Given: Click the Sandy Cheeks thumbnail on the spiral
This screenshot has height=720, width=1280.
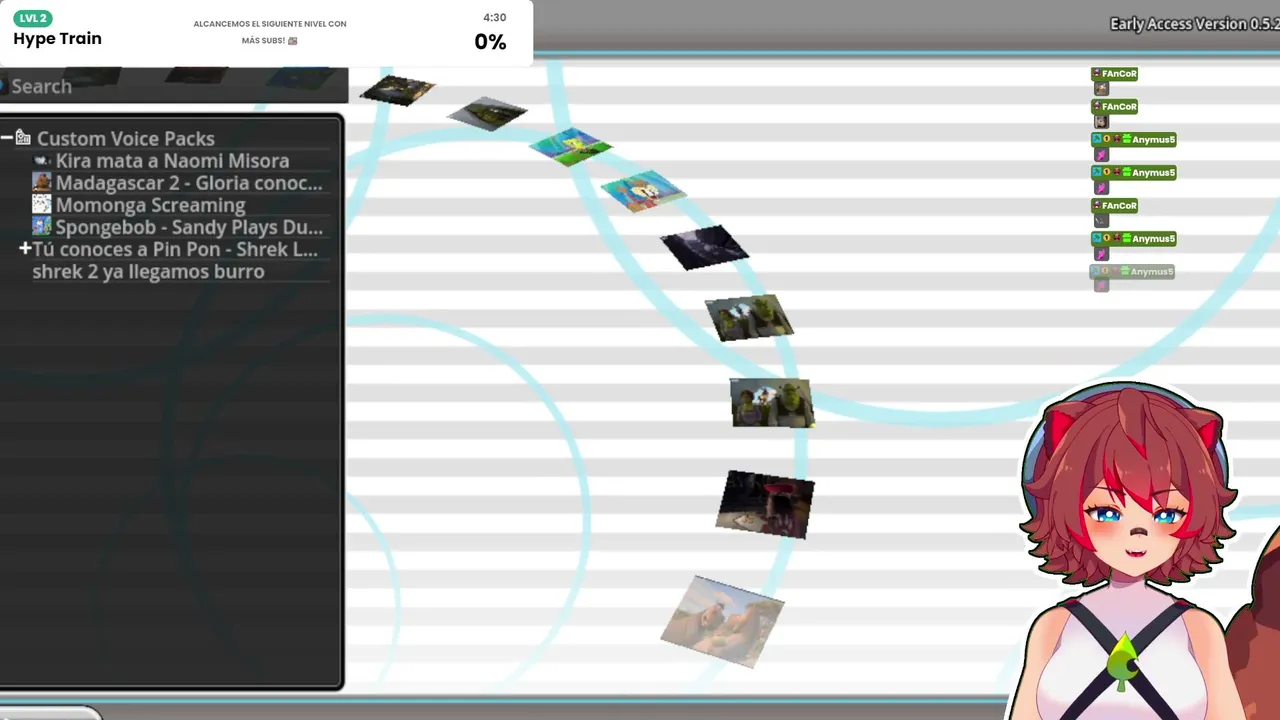Looking at the screenshot, I should pos(643,190).
